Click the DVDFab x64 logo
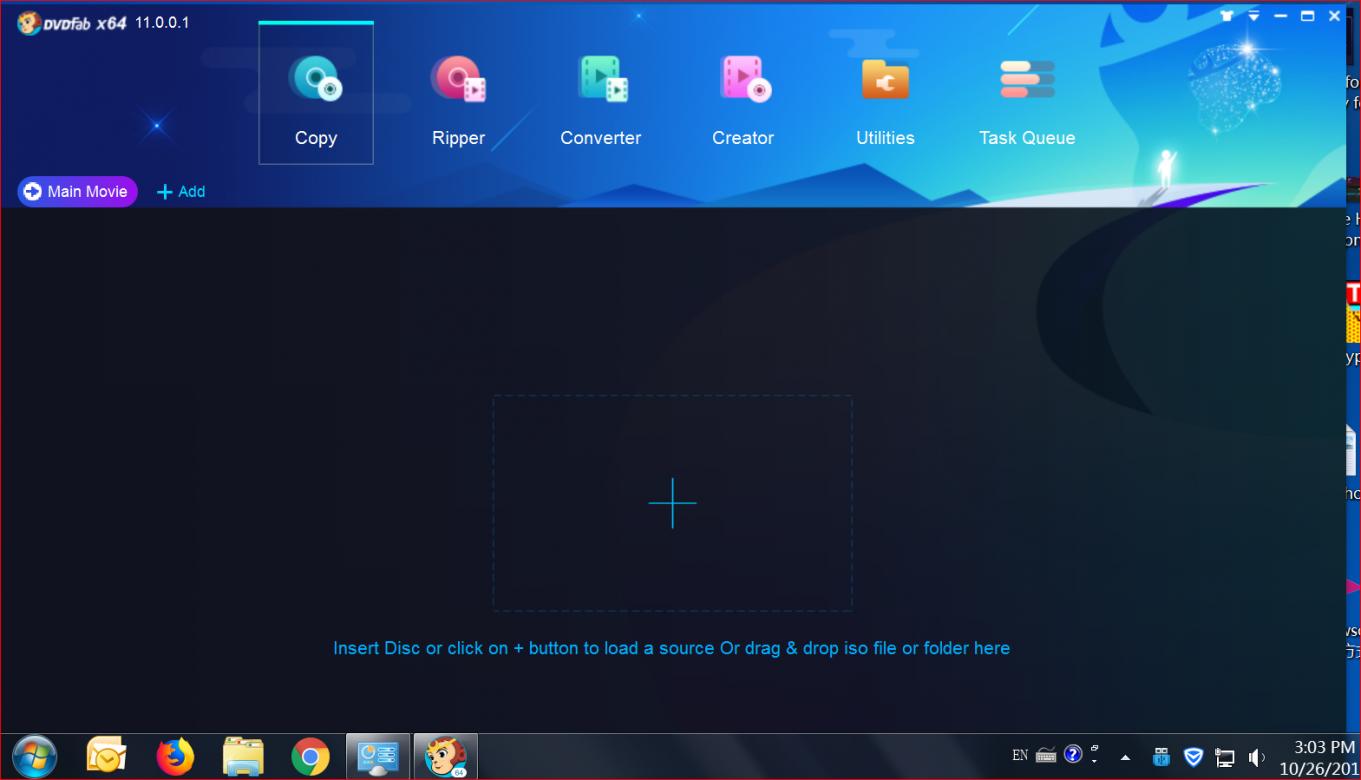This screenshot has height=780, width=1361. click(72, 23)
